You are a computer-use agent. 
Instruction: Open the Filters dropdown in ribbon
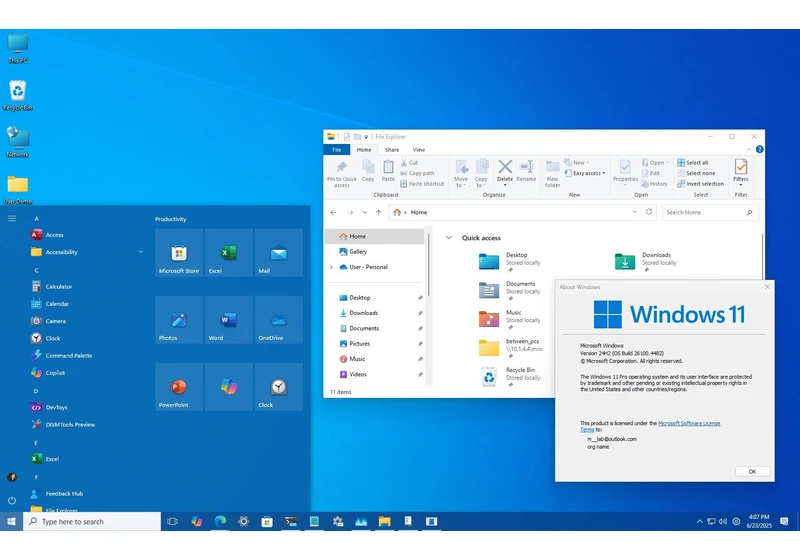click(x=741, y=172)
